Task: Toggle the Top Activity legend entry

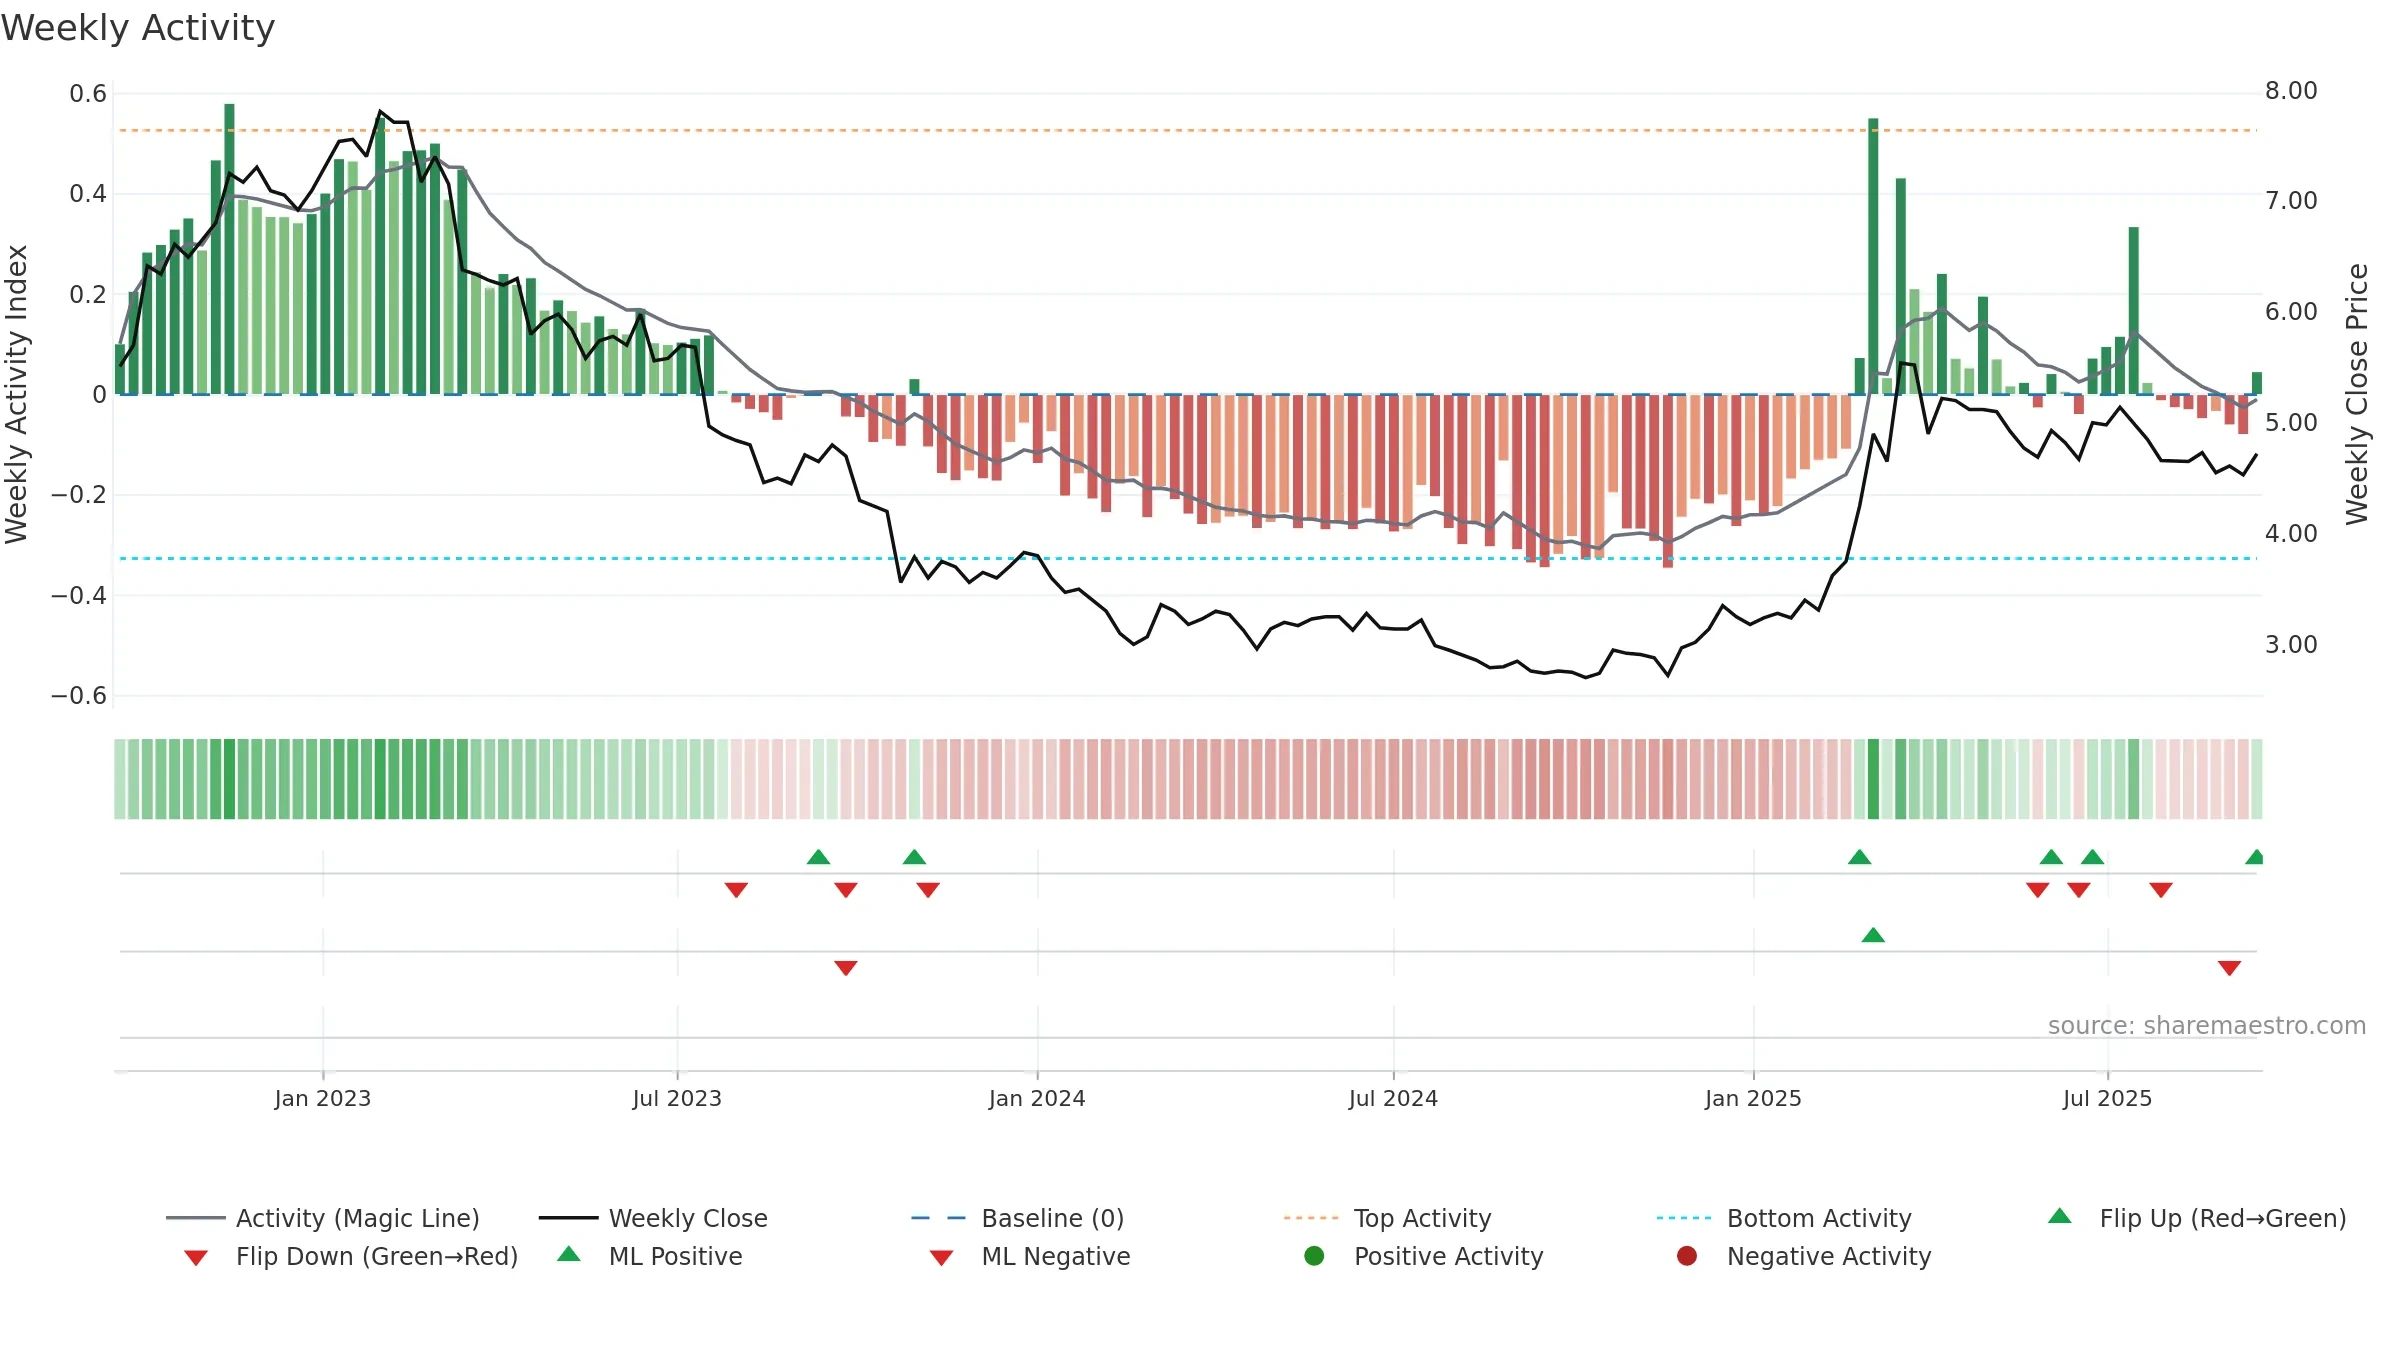Action: [x=1387, y=1218]
